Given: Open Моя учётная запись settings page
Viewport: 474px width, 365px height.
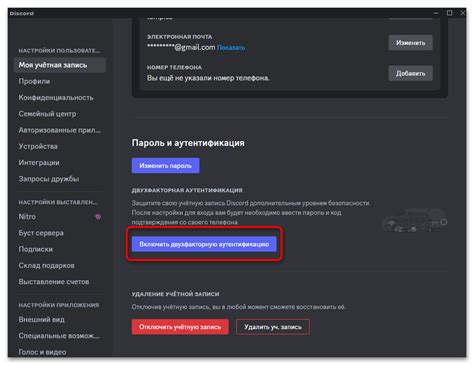Looking at the screenshot, I should pos(60,65).
